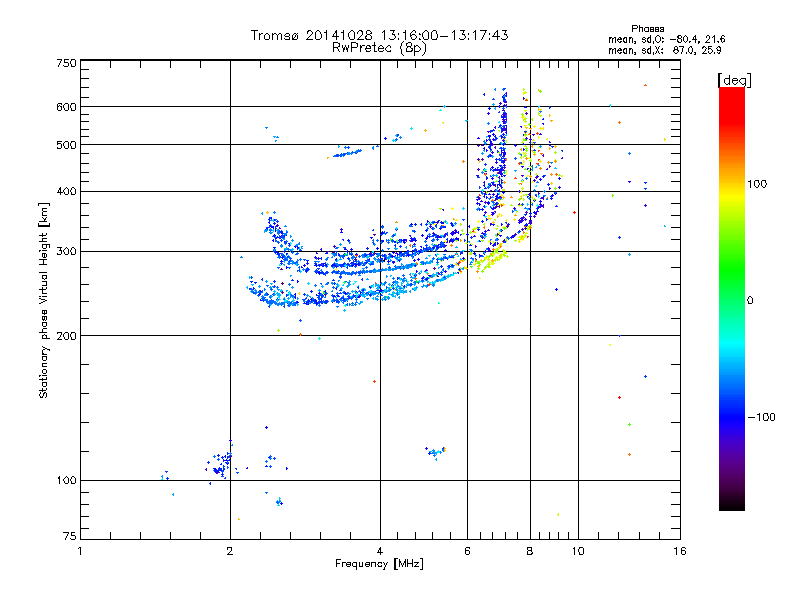
Task: Click the x-axis '16' tick label
Action: 680,551
